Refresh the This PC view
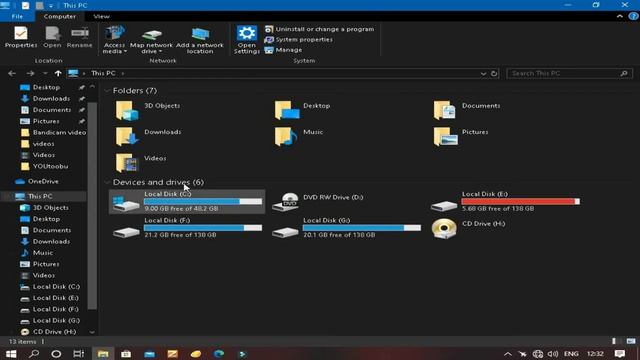Image resolution: width=640 pixels, height=360 pixels. click(494, 73)
